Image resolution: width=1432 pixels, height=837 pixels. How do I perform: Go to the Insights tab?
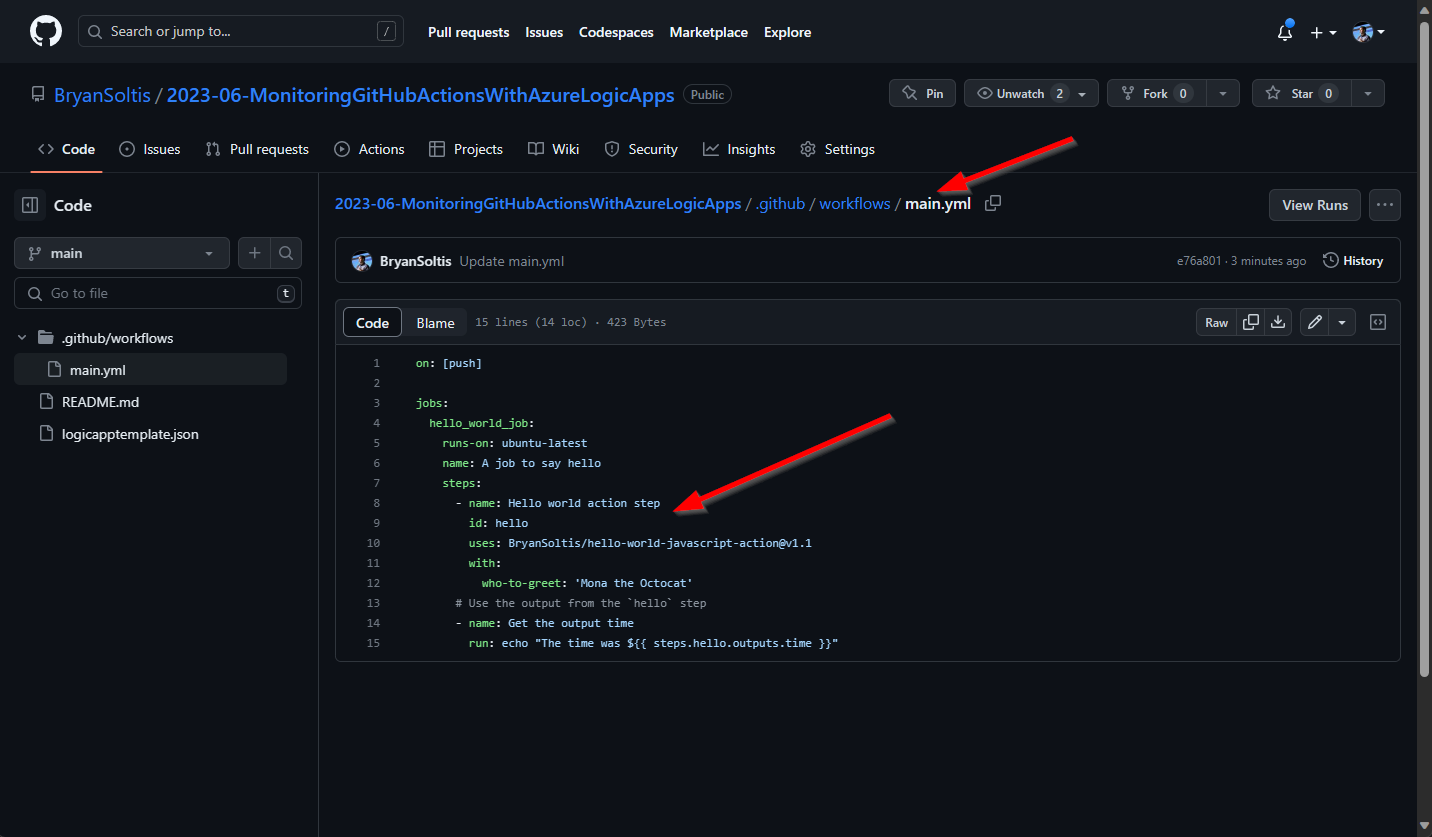[x=739, y=149]
